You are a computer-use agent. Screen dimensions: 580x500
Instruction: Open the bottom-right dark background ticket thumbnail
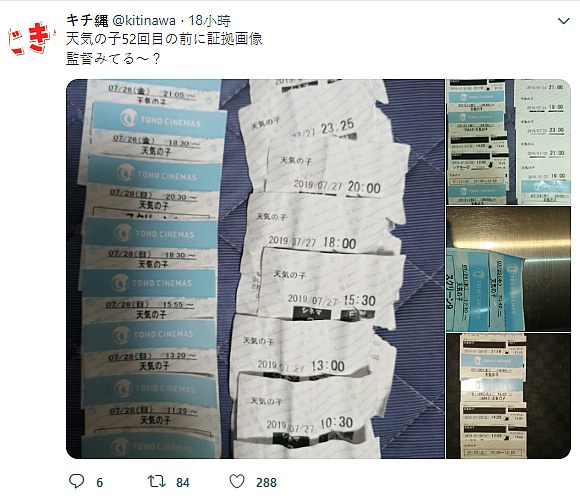(509, 396)
